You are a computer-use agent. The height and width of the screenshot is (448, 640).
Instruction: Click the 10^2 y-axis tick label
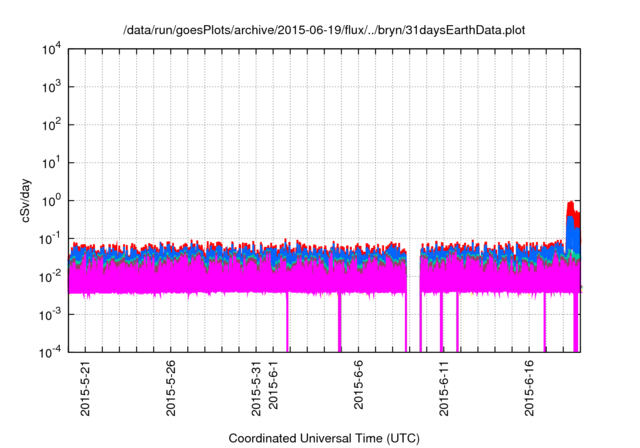[51, 125]
